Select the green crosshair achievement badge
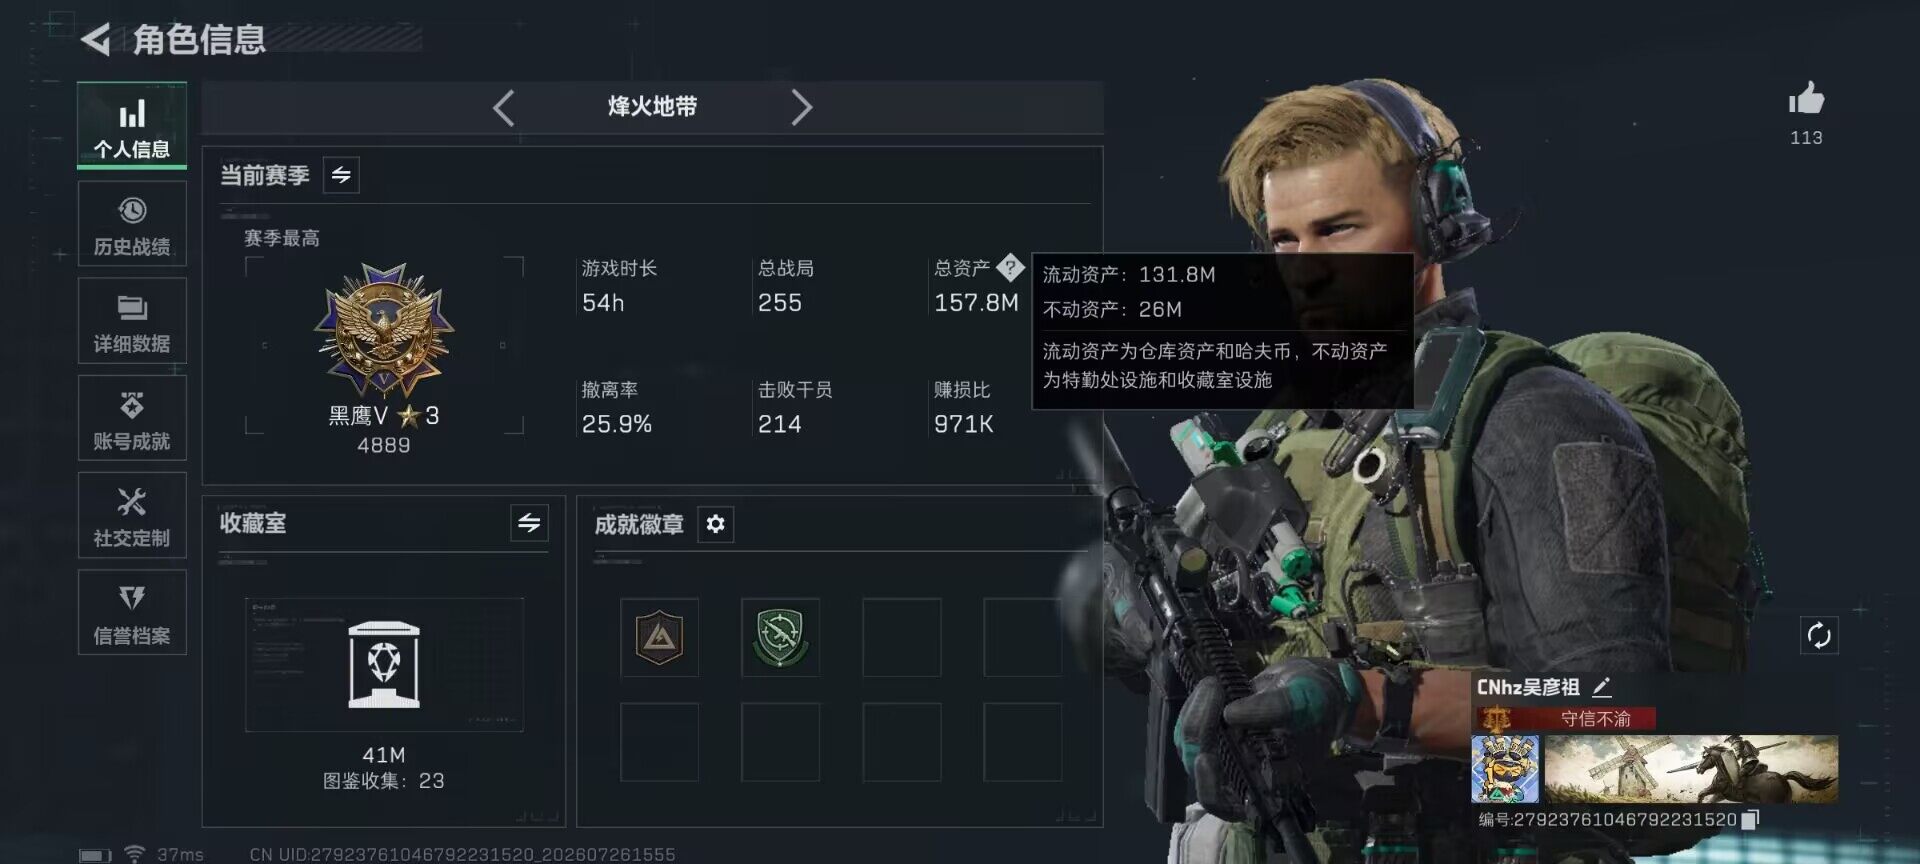This screenshot has width=1920, height=864. click(x=780, y=637)
